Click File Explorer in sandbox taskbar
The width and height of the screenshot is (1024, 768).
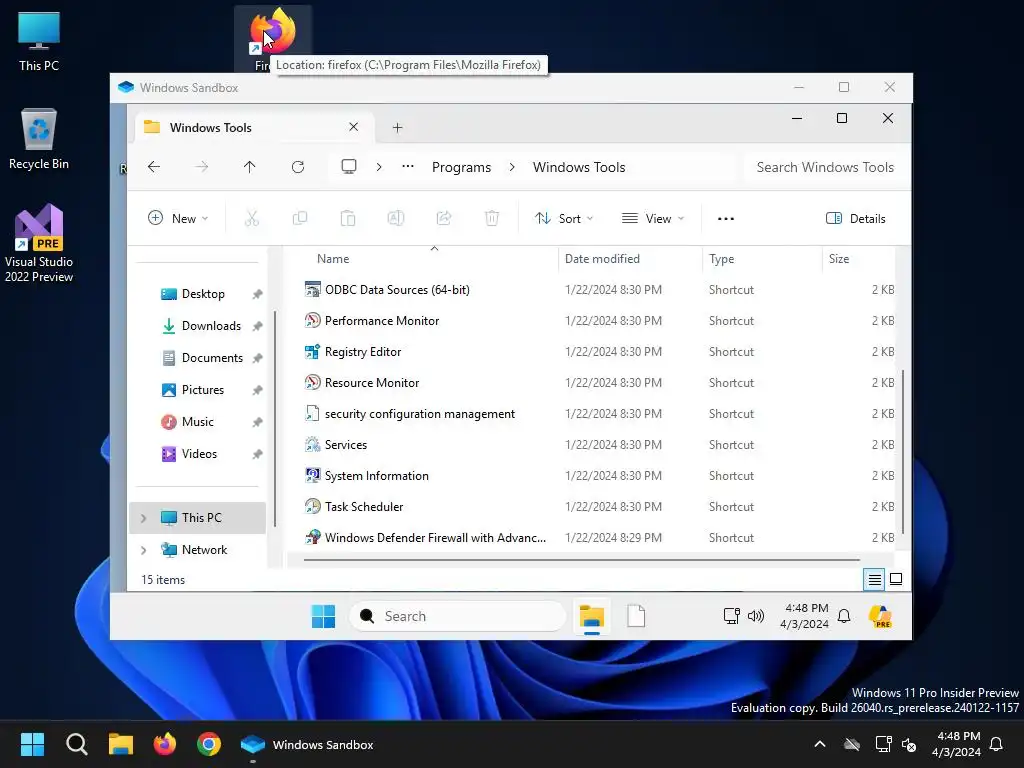click(592, 616)
